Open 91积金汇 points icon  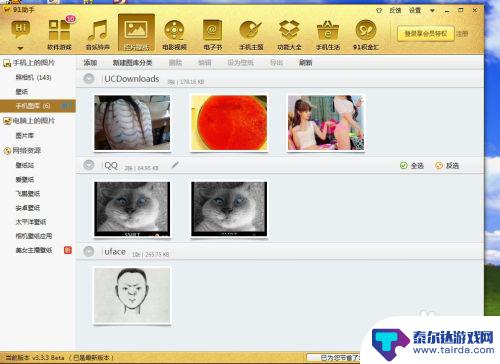(366, 34)
